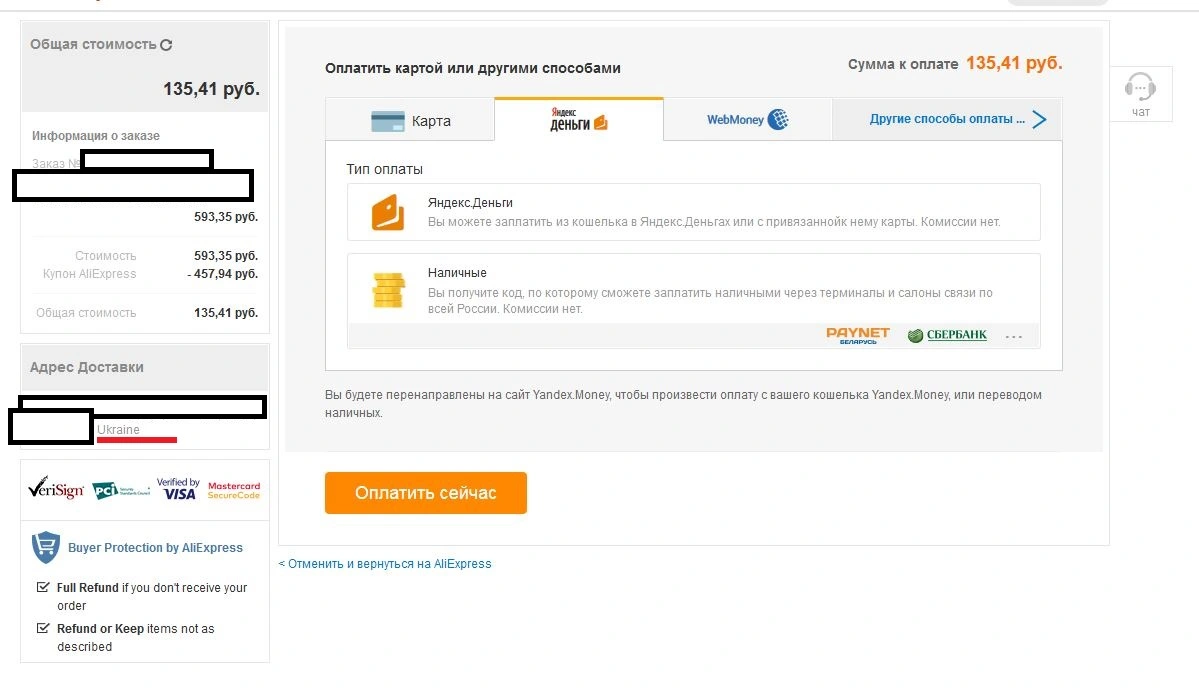Viewport: 1199px width, 696px height.
Task: Open the chat headset icon
Action: coord(1139,87)
